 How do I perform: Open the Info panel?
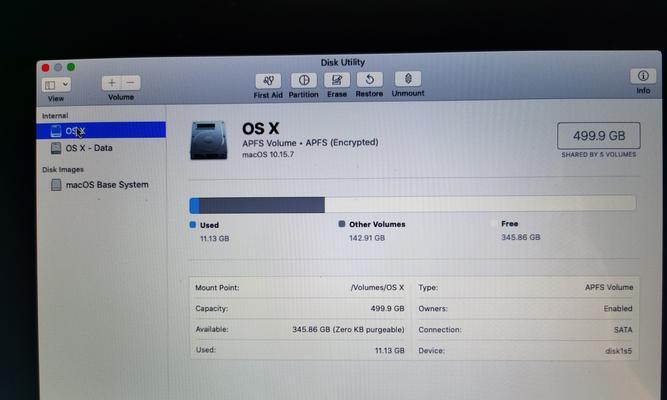click(643, 76)
